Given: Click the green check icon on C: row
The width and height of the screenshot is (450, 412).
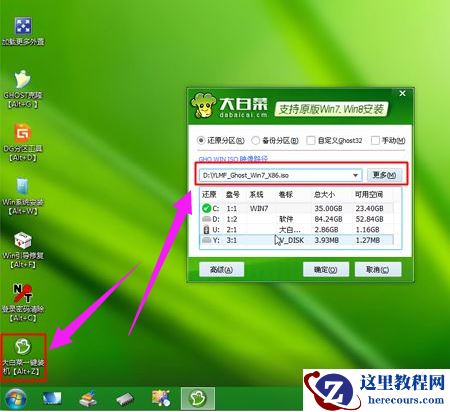Looking at the screenshot, I should 206,208.
